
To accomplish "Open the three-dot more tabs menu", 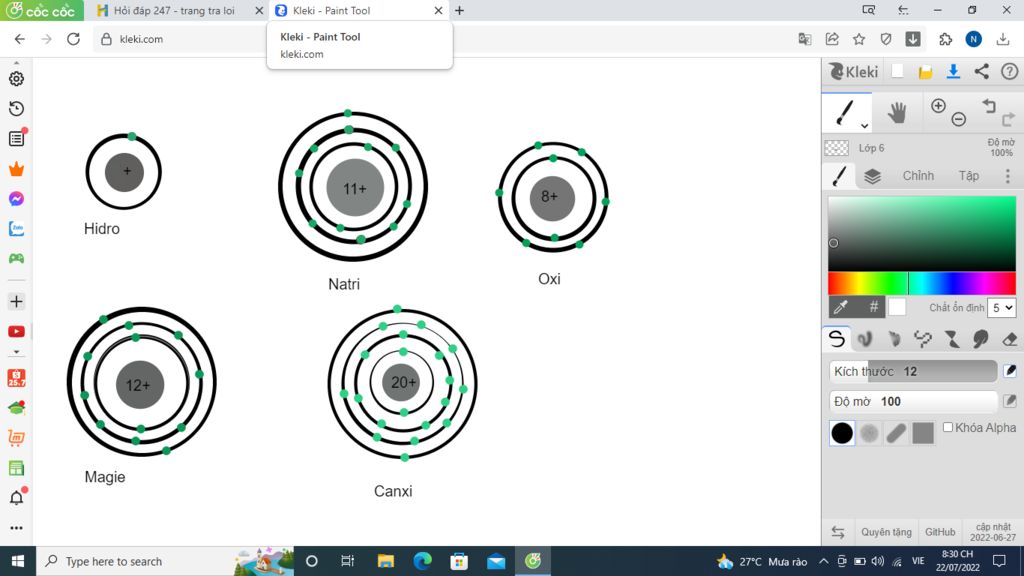I will tap(1008, 176).
